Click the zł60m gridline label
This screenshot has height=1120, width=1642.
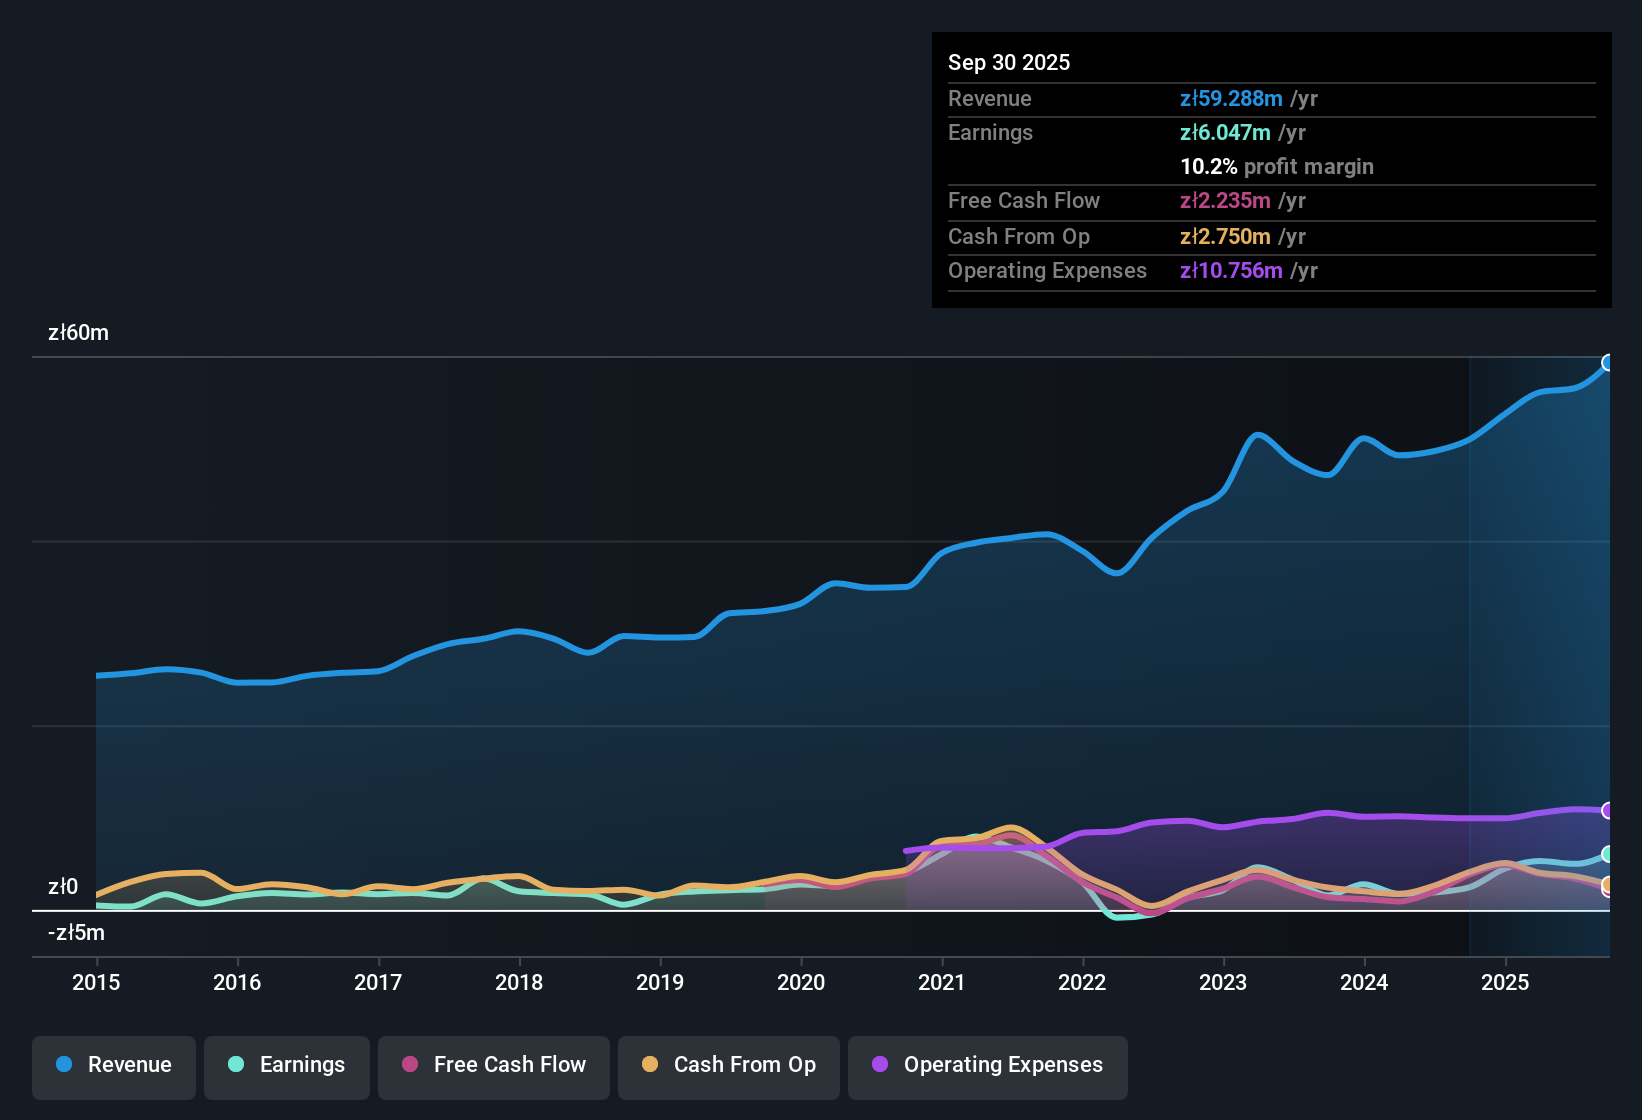(77, 332)
